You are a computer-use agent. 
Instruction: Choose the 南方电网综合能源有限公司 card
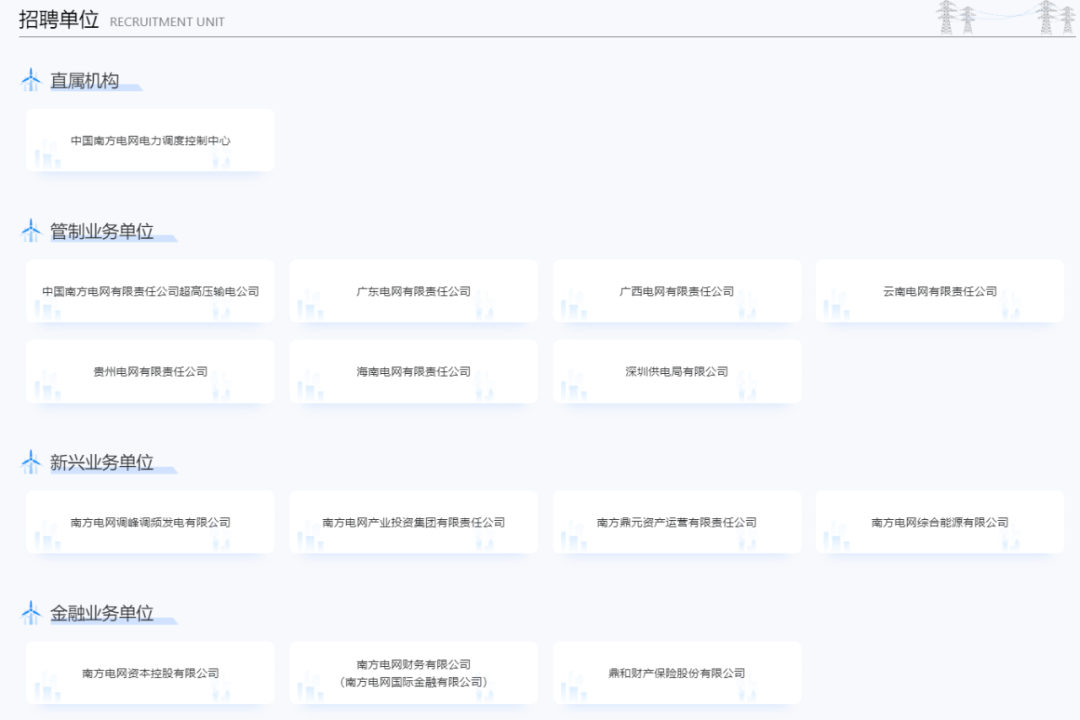(x=939, y=522)
